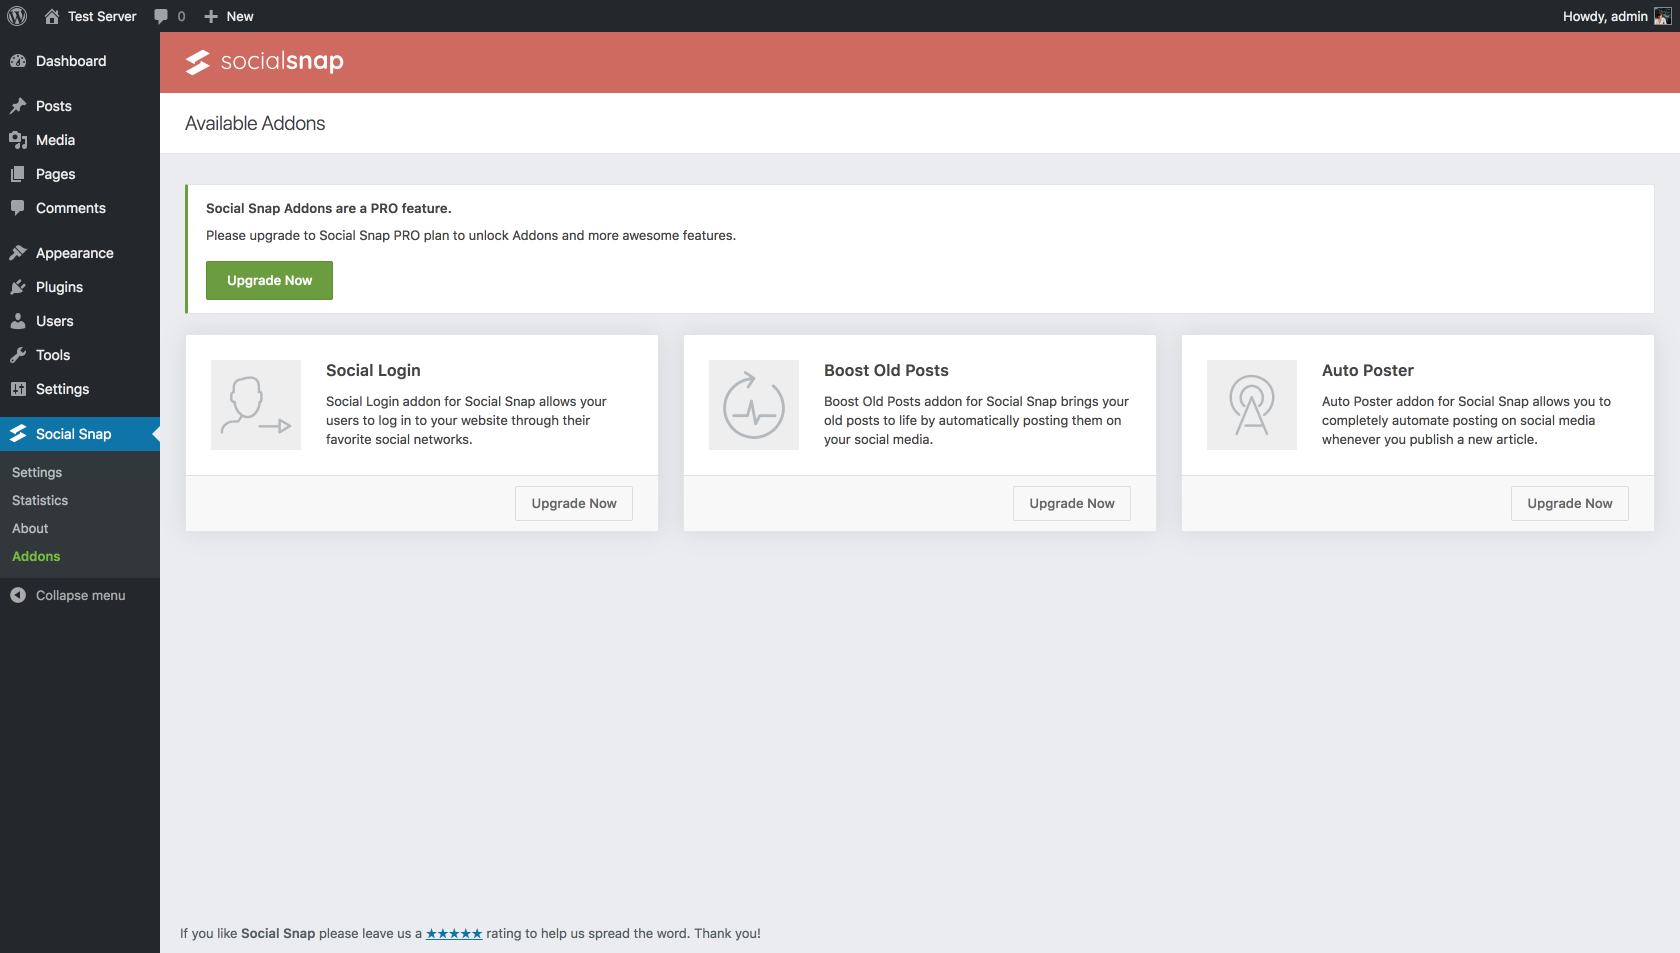Click Upgrade Now for Auto Poster
Image resolution: width=1680 pixels, height=953 pixels.
1570,504
